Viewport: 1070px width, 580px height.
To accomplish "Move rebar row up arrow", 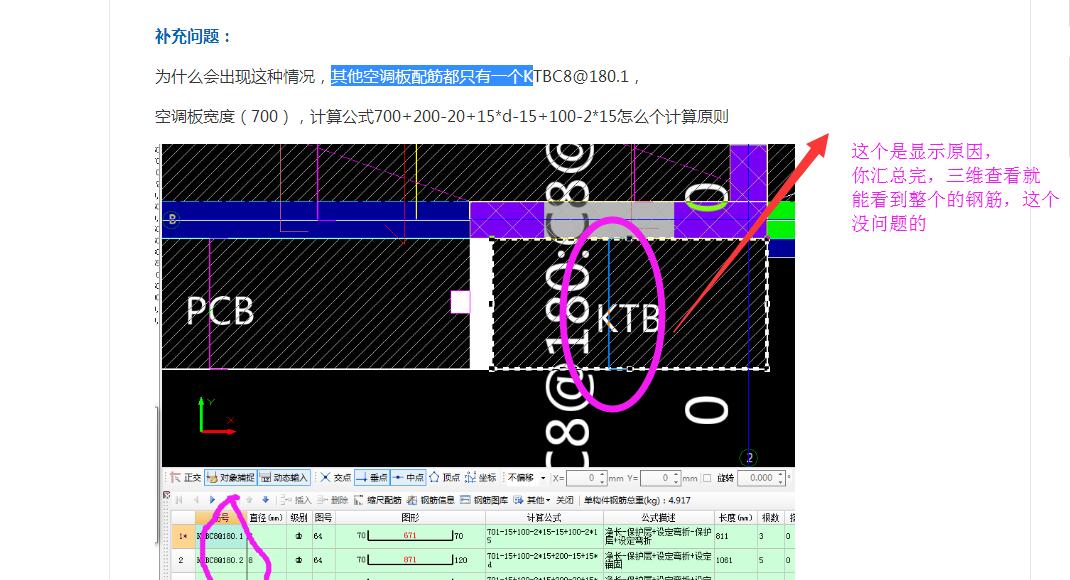I will (x=249, y=500).
